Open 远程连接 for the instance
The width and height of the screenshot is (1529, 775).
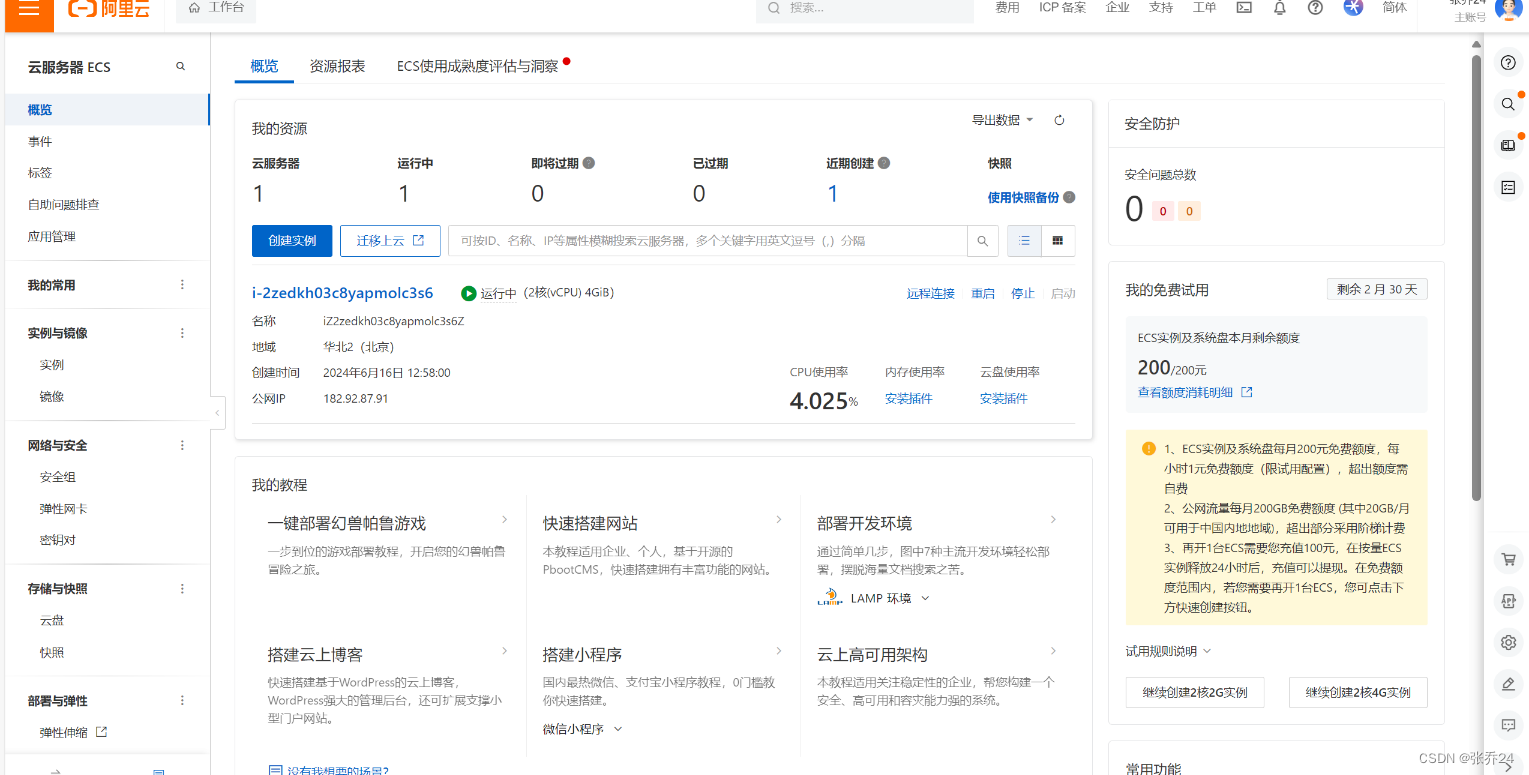click(930, 293)
